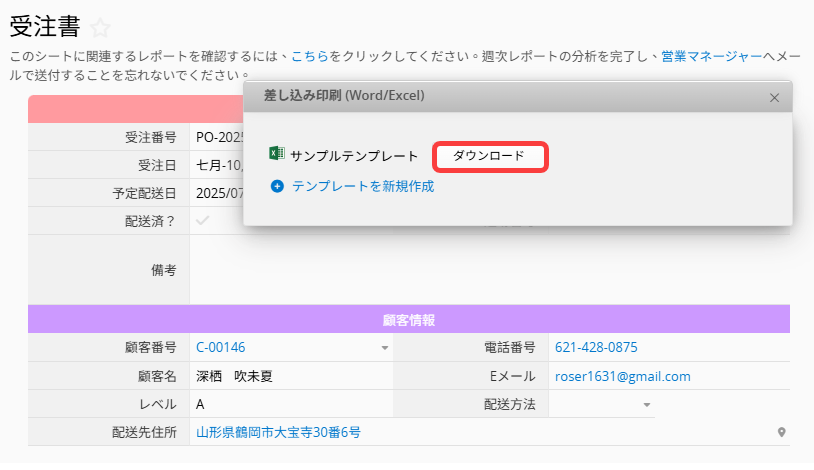814x470 pixels.
Task: Click customer number C-00146
Action: [x=221, y=348]
